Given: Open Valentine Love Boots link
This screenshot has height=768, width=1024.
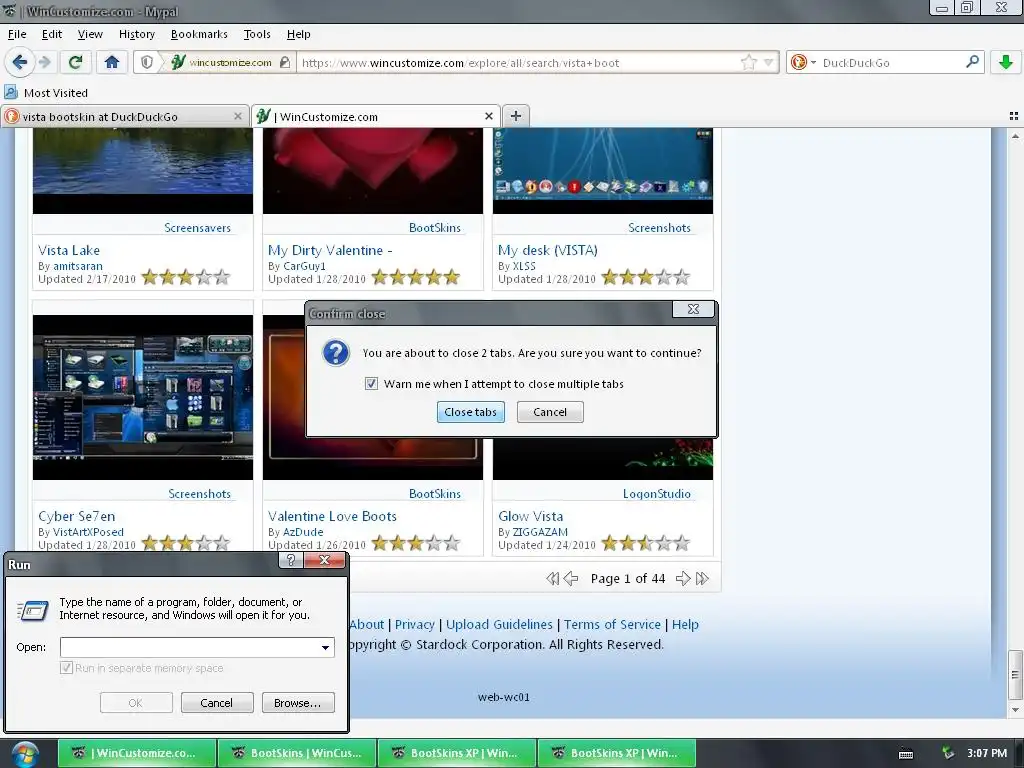Looking at the screenshot, I should coord(332,516).
